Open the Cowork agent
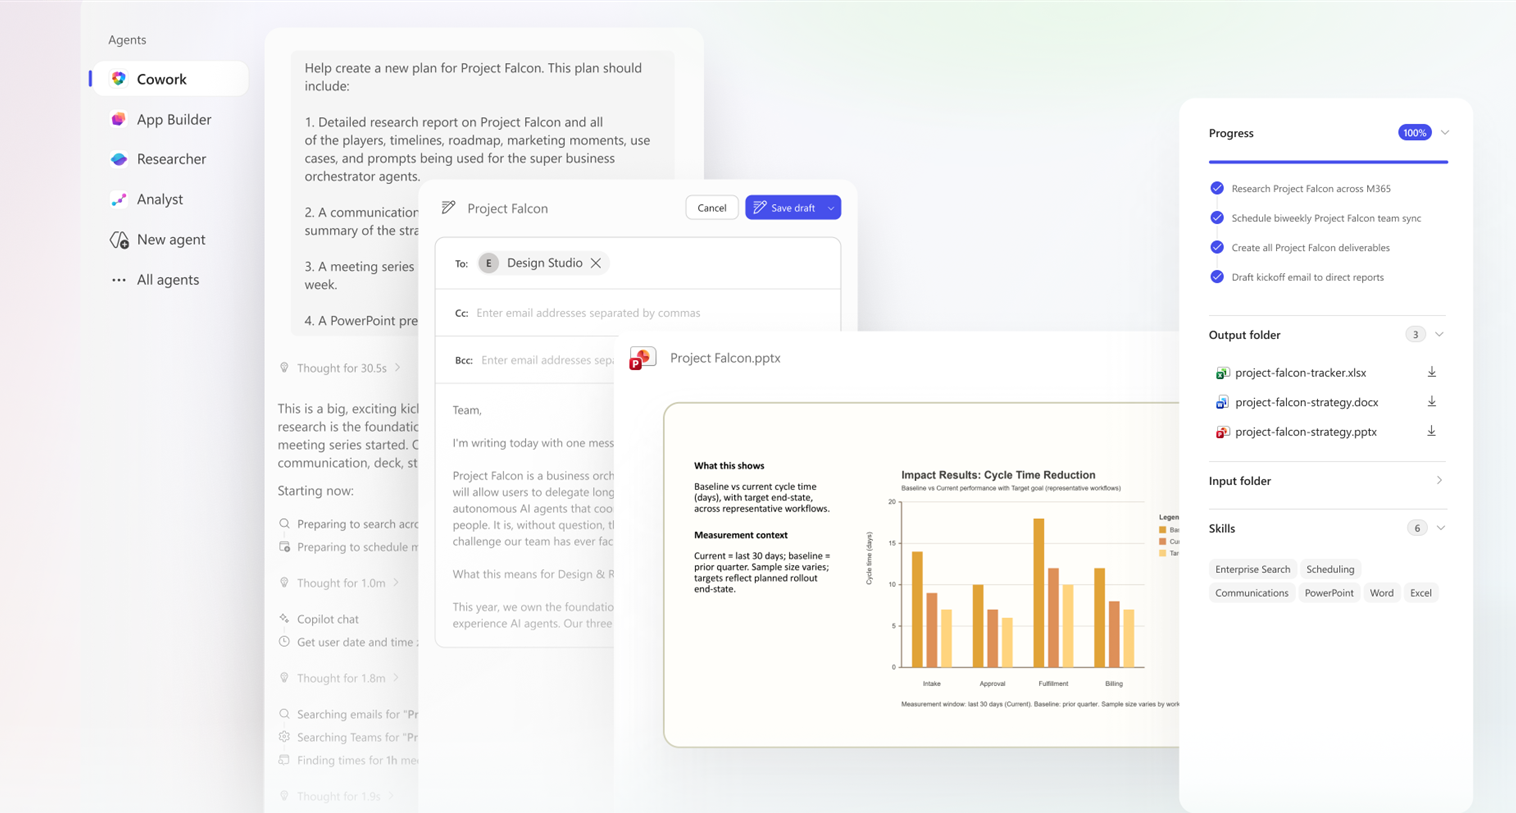Image resolution: width=1516 pixels, height=813 pixels. pyautogui.click(x=169, y=79)
